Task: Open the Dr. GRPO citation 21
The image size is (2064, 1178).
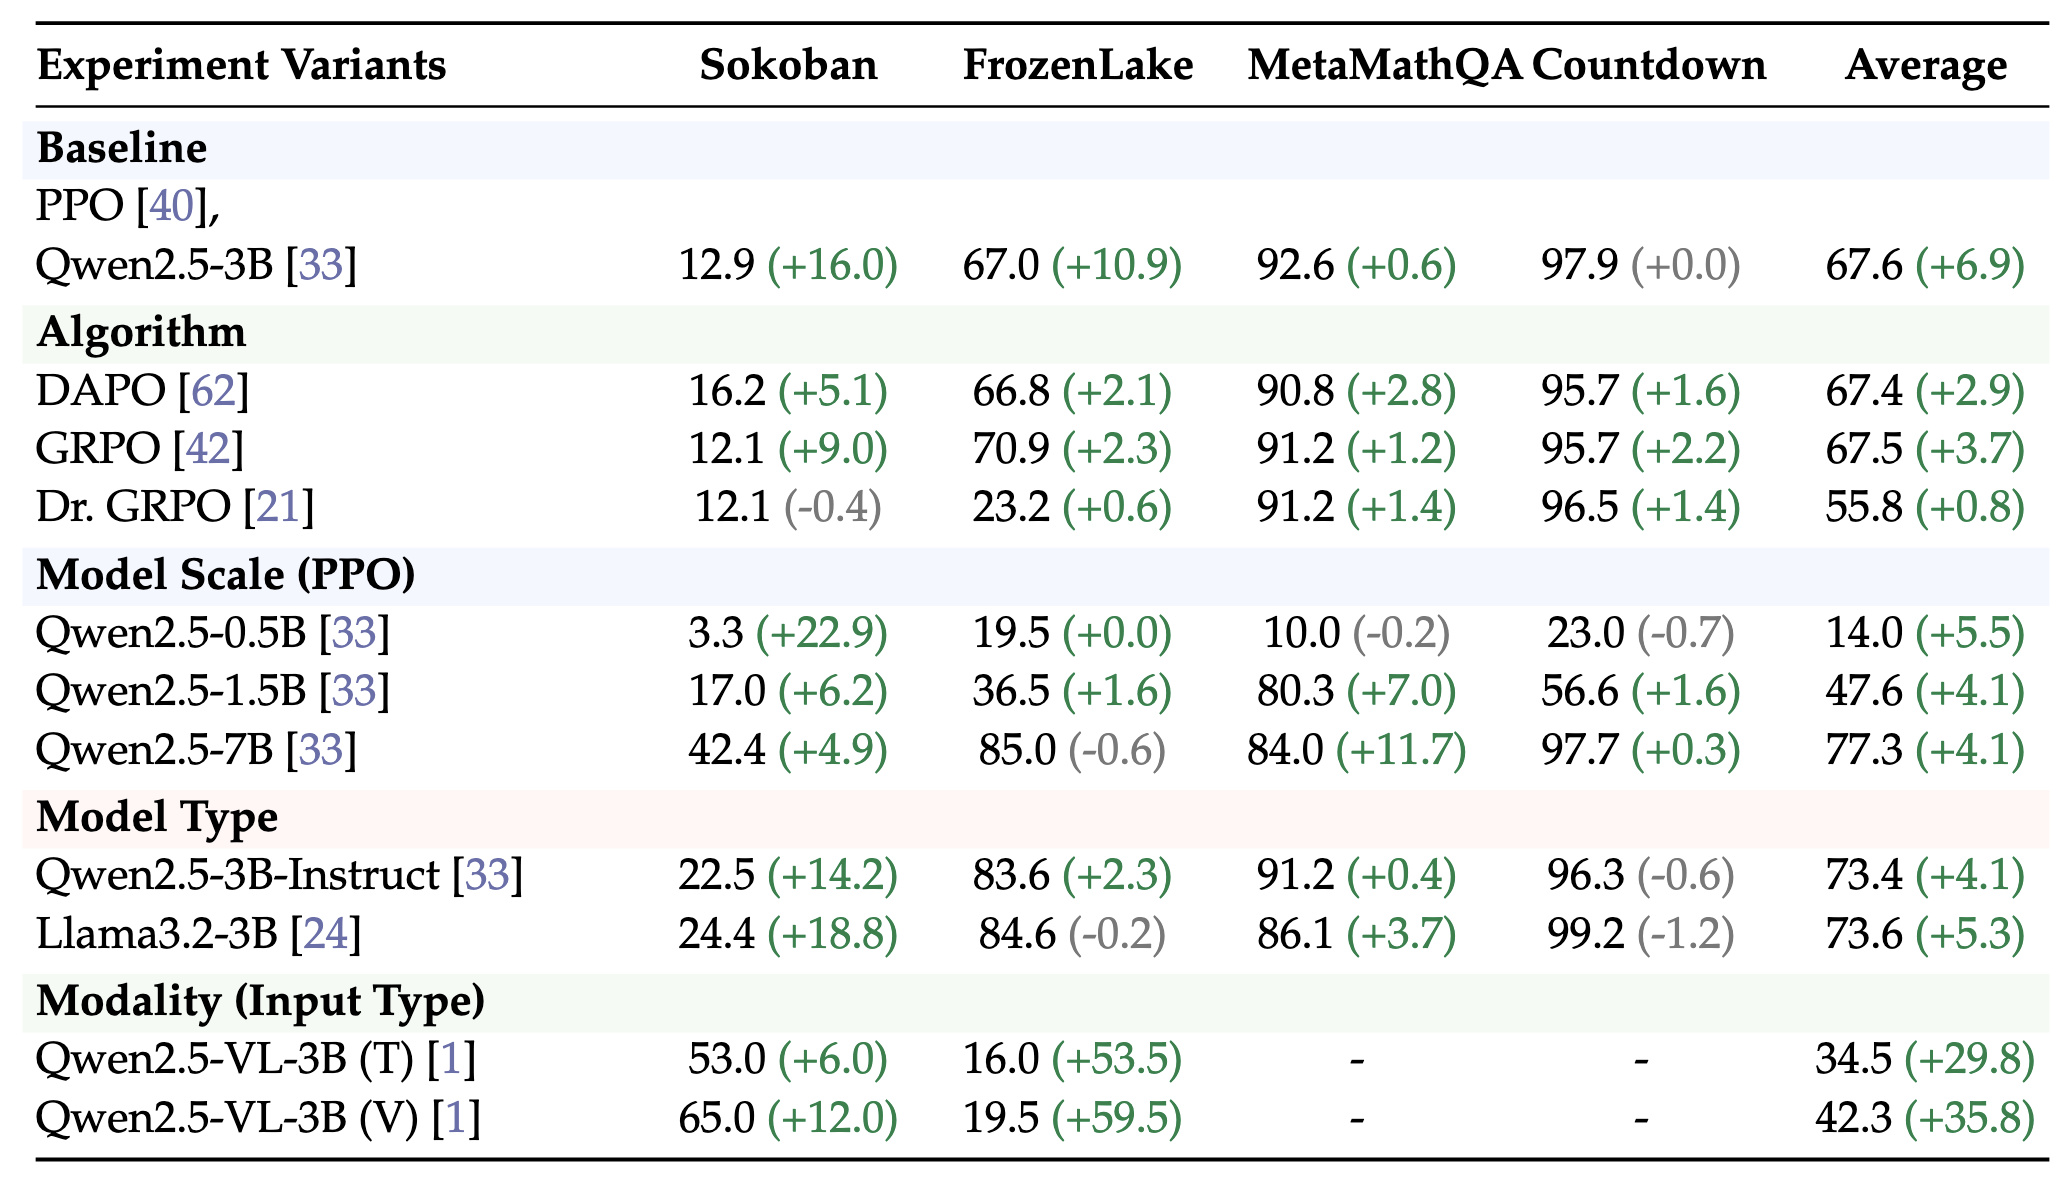Action: (279, 507)
